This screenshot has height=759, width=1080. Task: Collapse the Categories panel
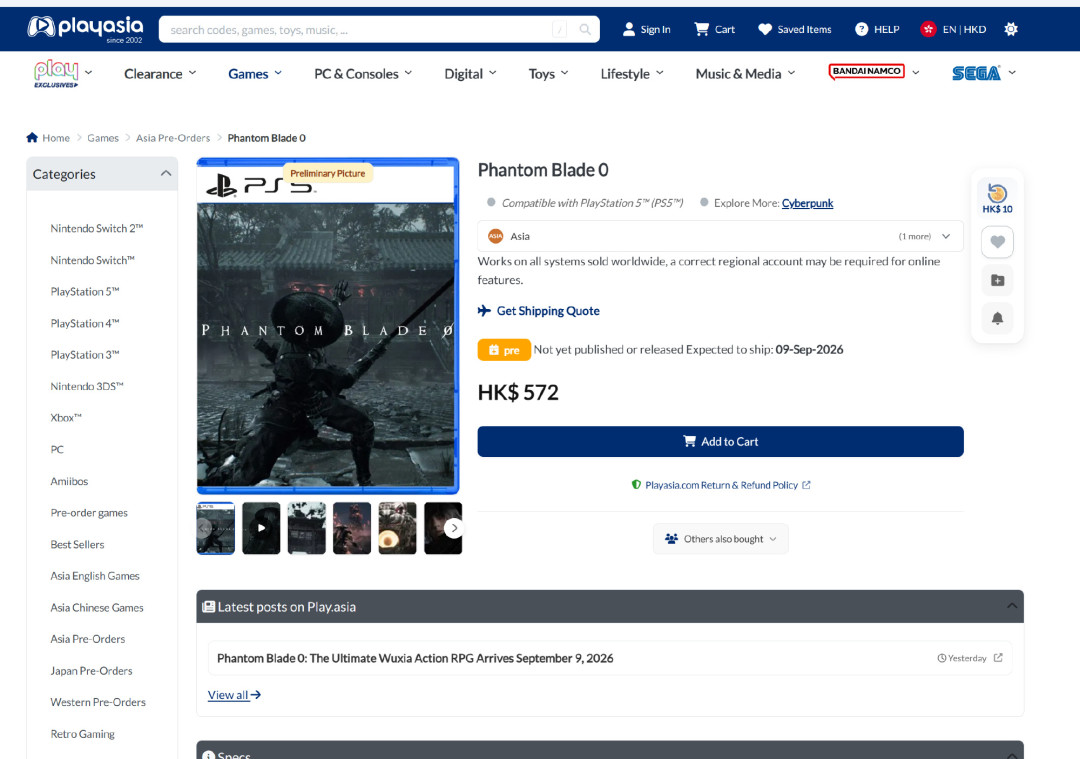[166, 174]
